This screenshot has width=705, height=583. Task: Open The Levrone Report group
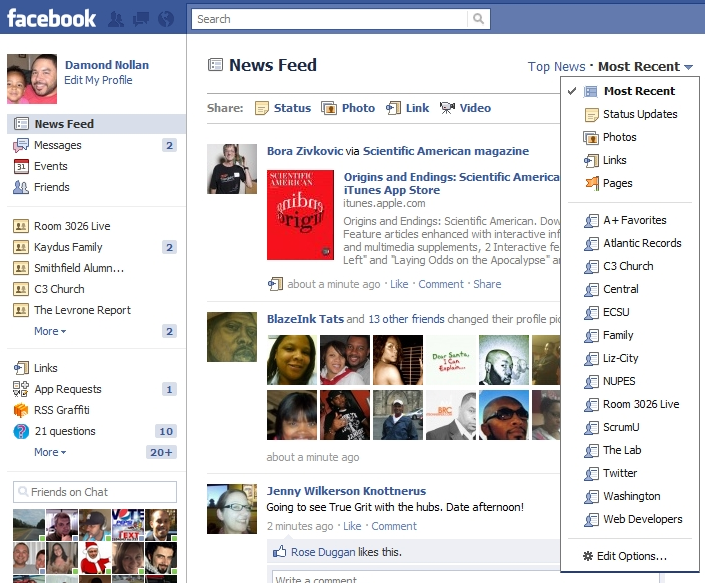click(x=82, y=310)
